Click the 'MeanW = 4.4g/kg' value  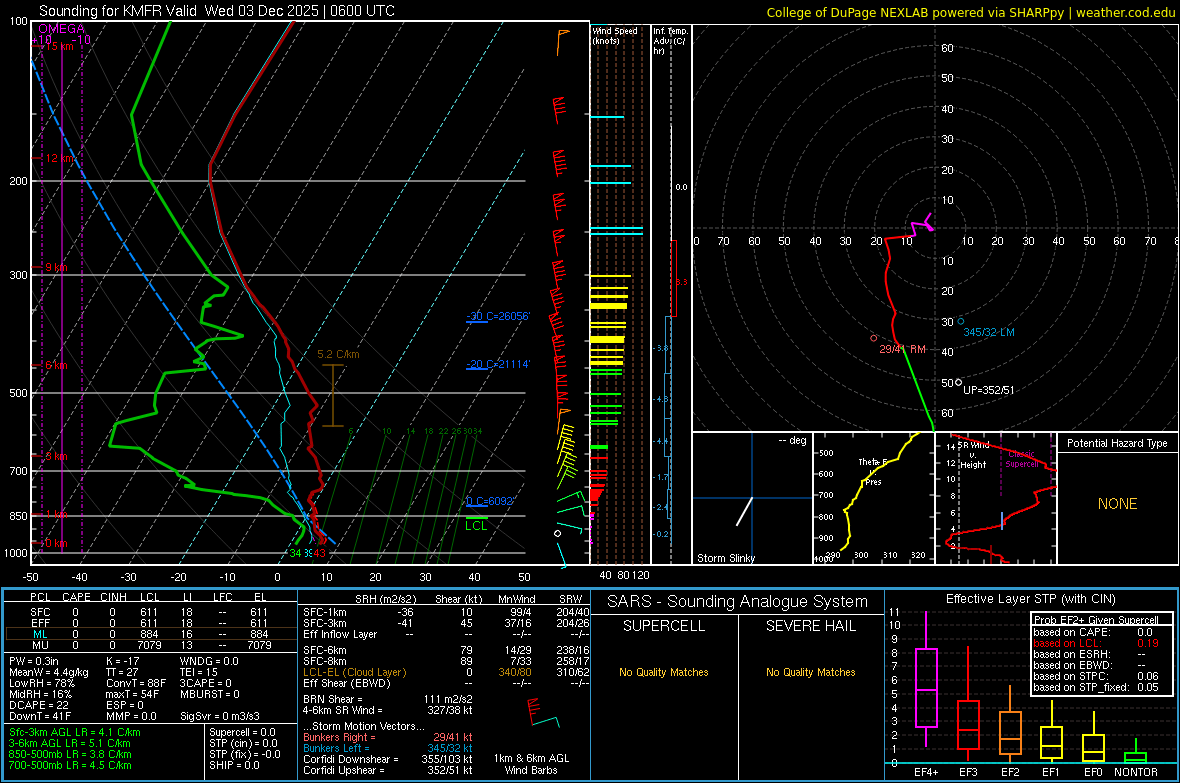click(x=49, y=672)
